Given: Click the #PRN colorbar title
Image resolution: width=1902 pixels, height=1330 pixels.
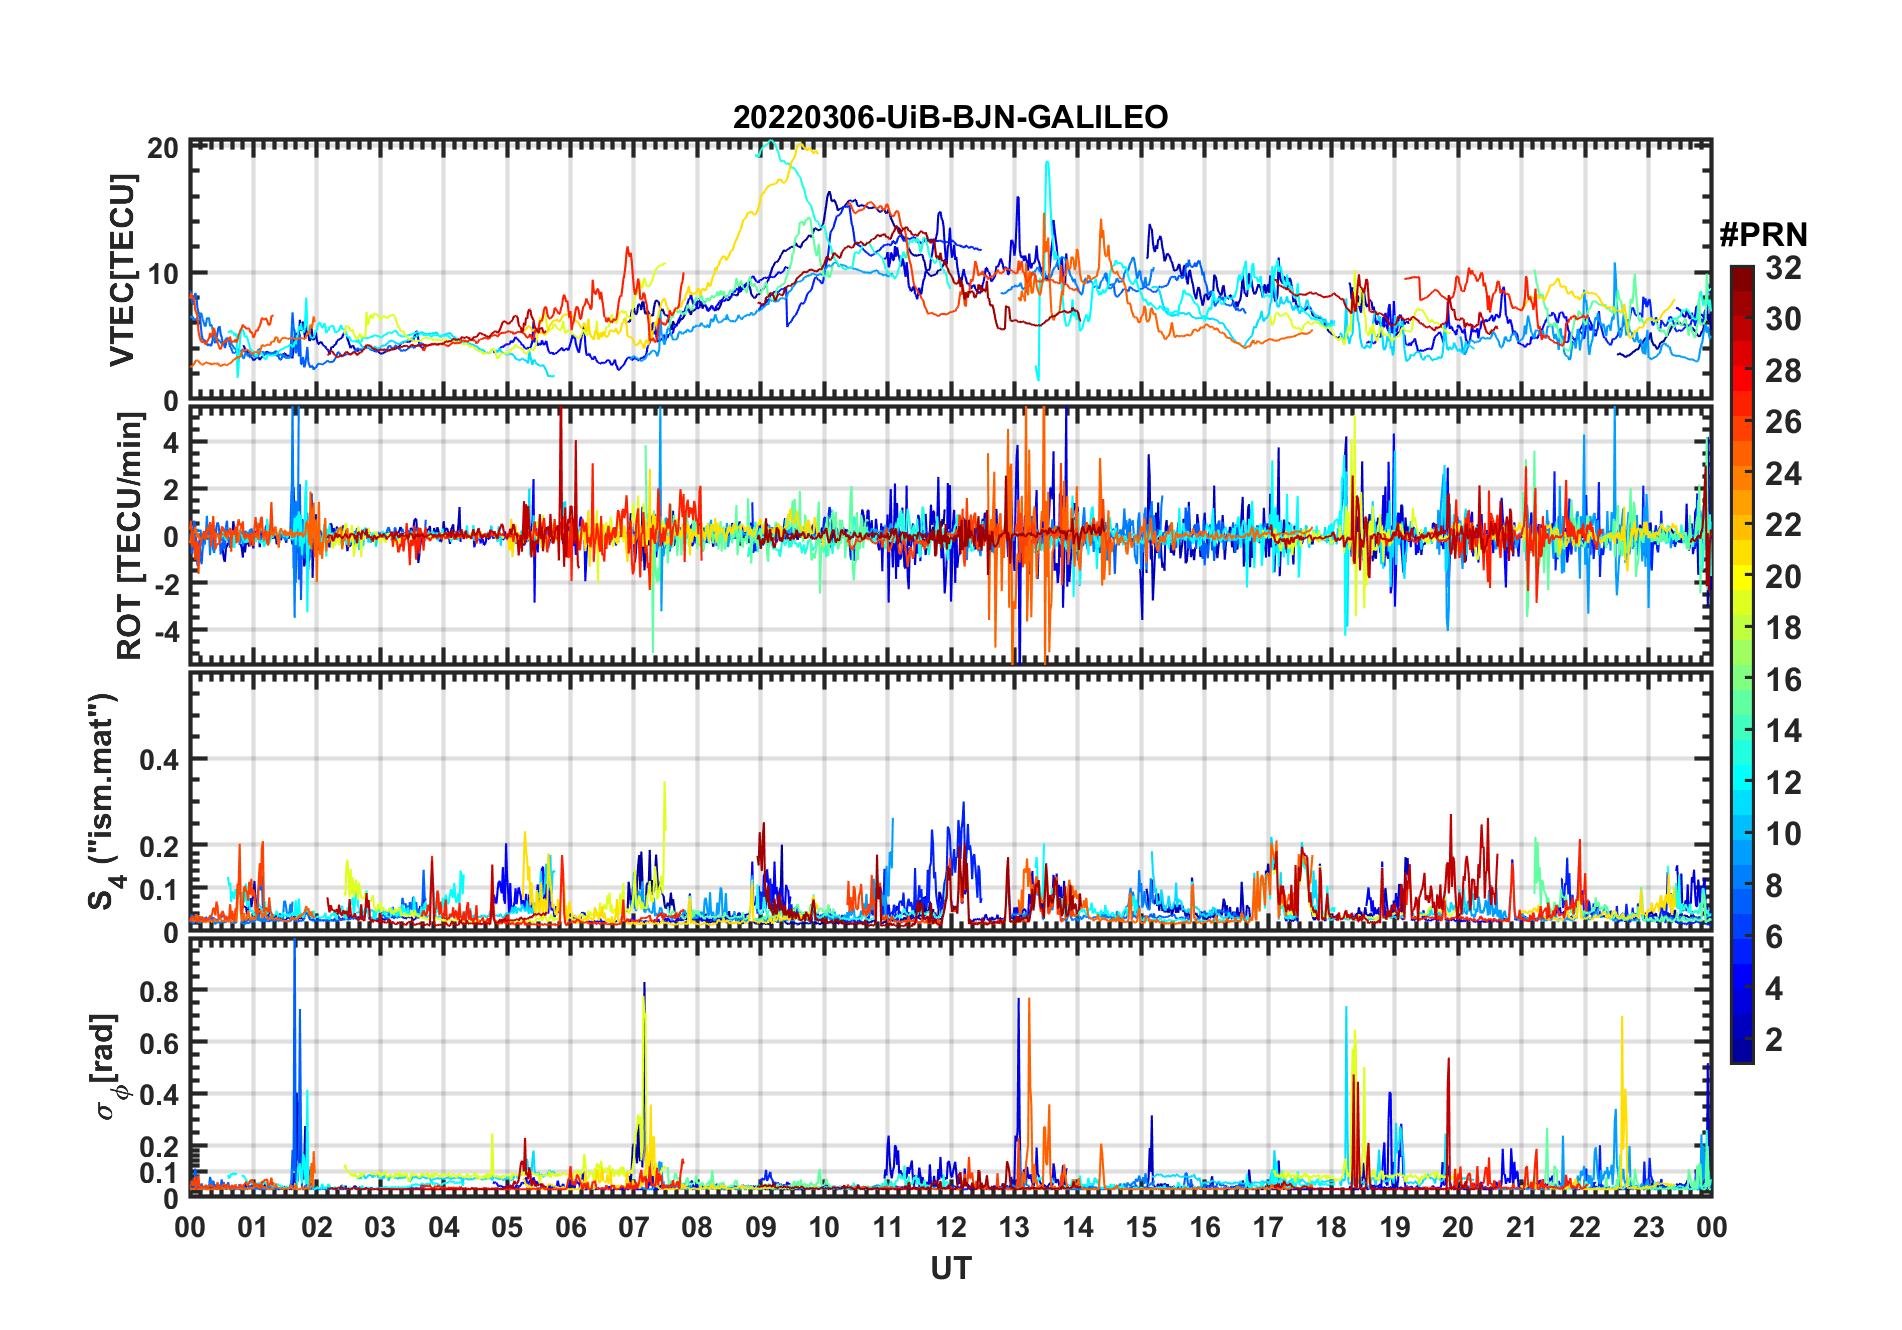Looking at the screenshot, I should [1763, 235].
